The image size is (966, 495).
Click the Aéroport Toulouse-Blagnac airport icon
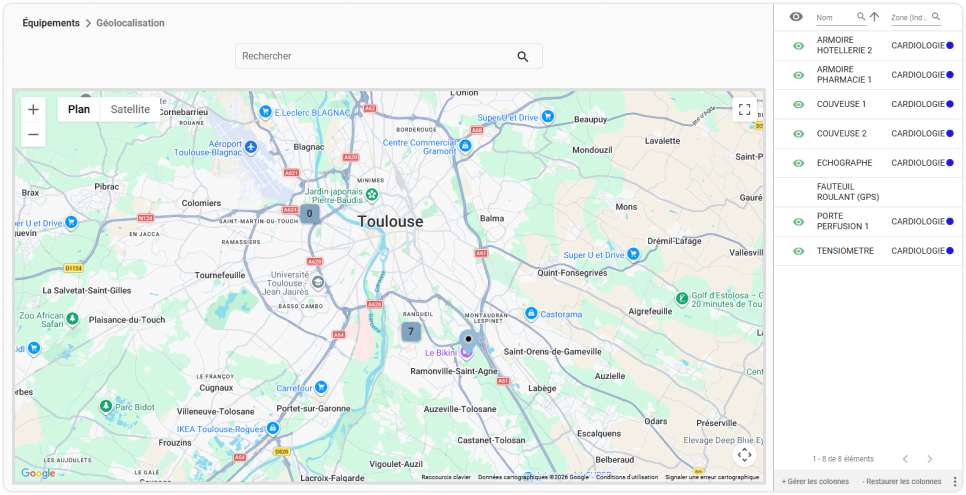[x=250, y=147]
